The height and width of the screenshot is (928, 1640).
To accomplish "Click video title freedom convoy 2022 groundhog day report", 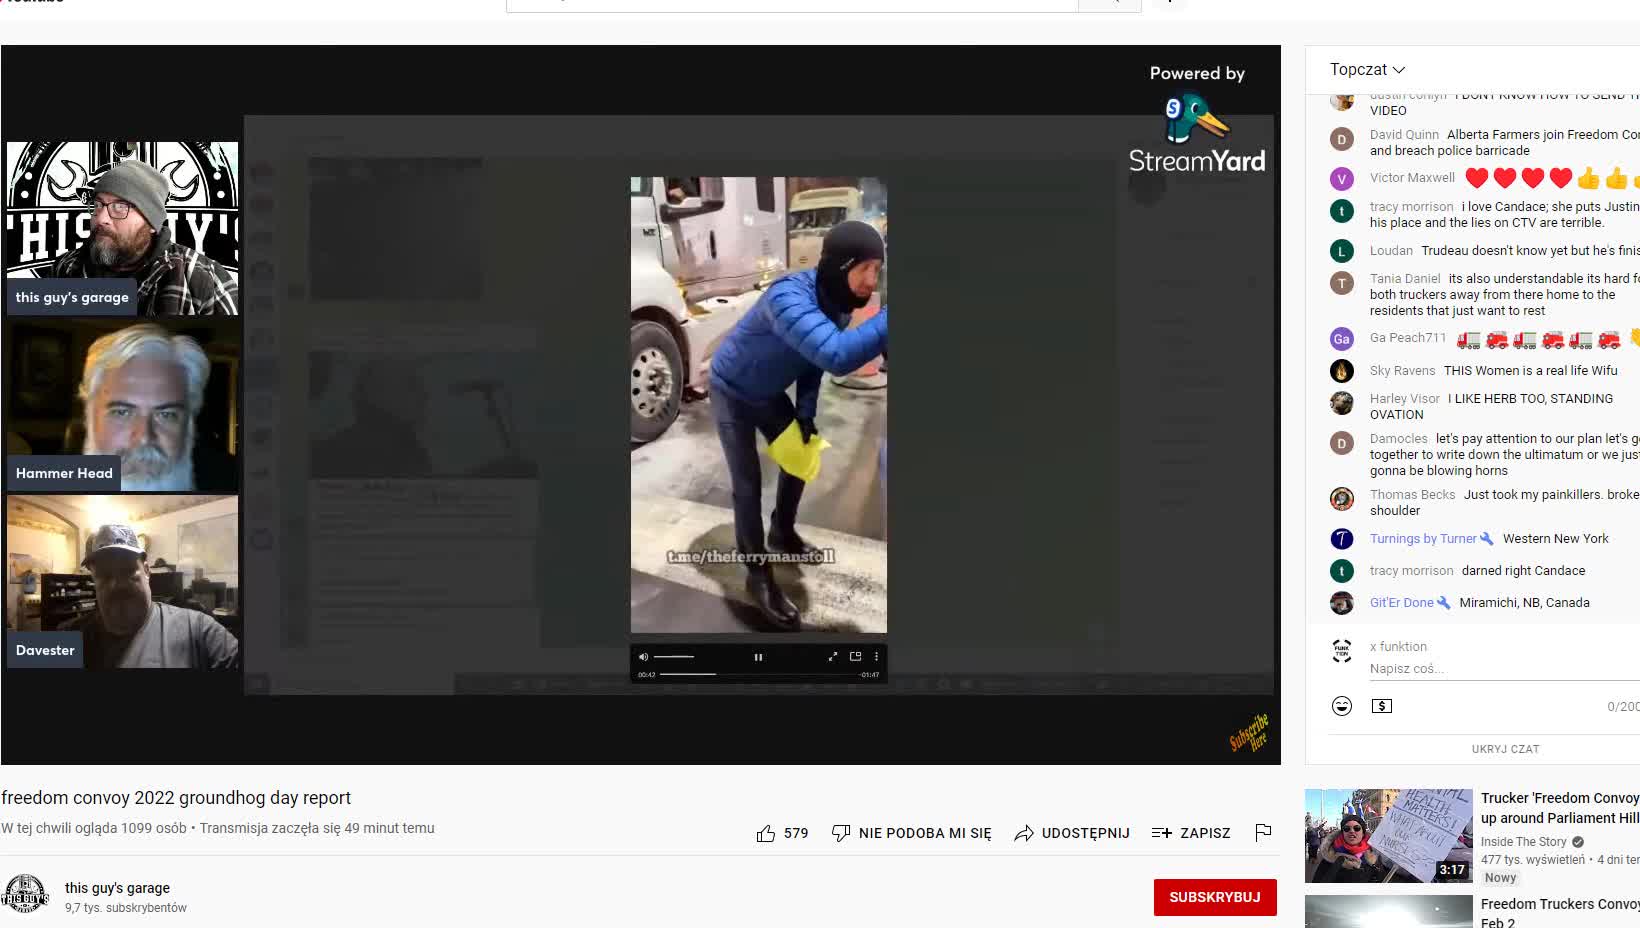I will tap(176, 798).
